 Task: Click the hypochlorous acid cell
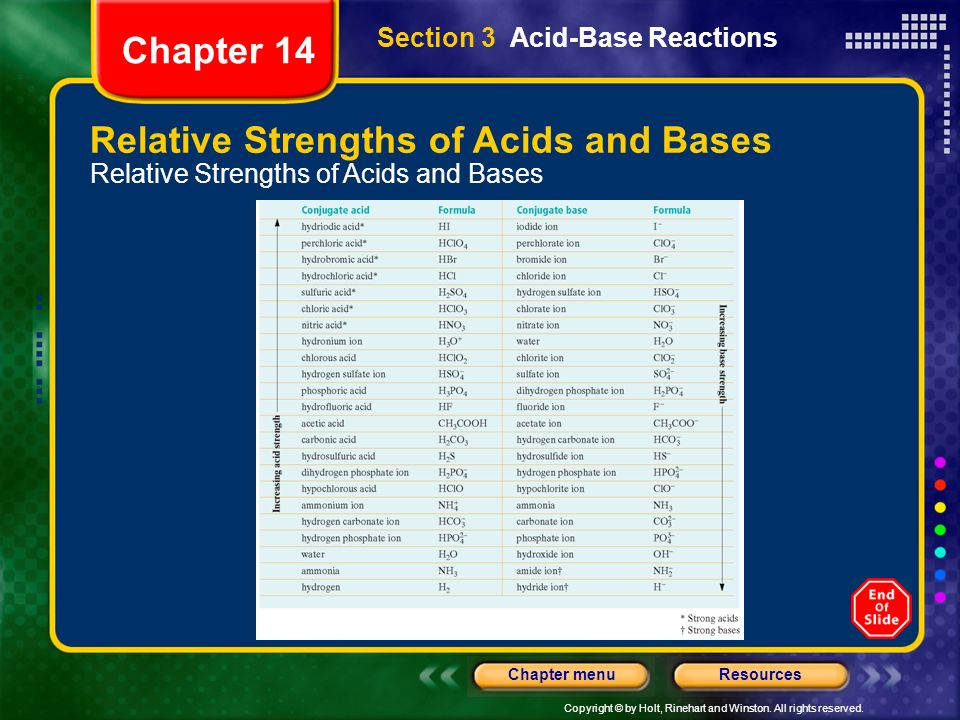[339, 489]
